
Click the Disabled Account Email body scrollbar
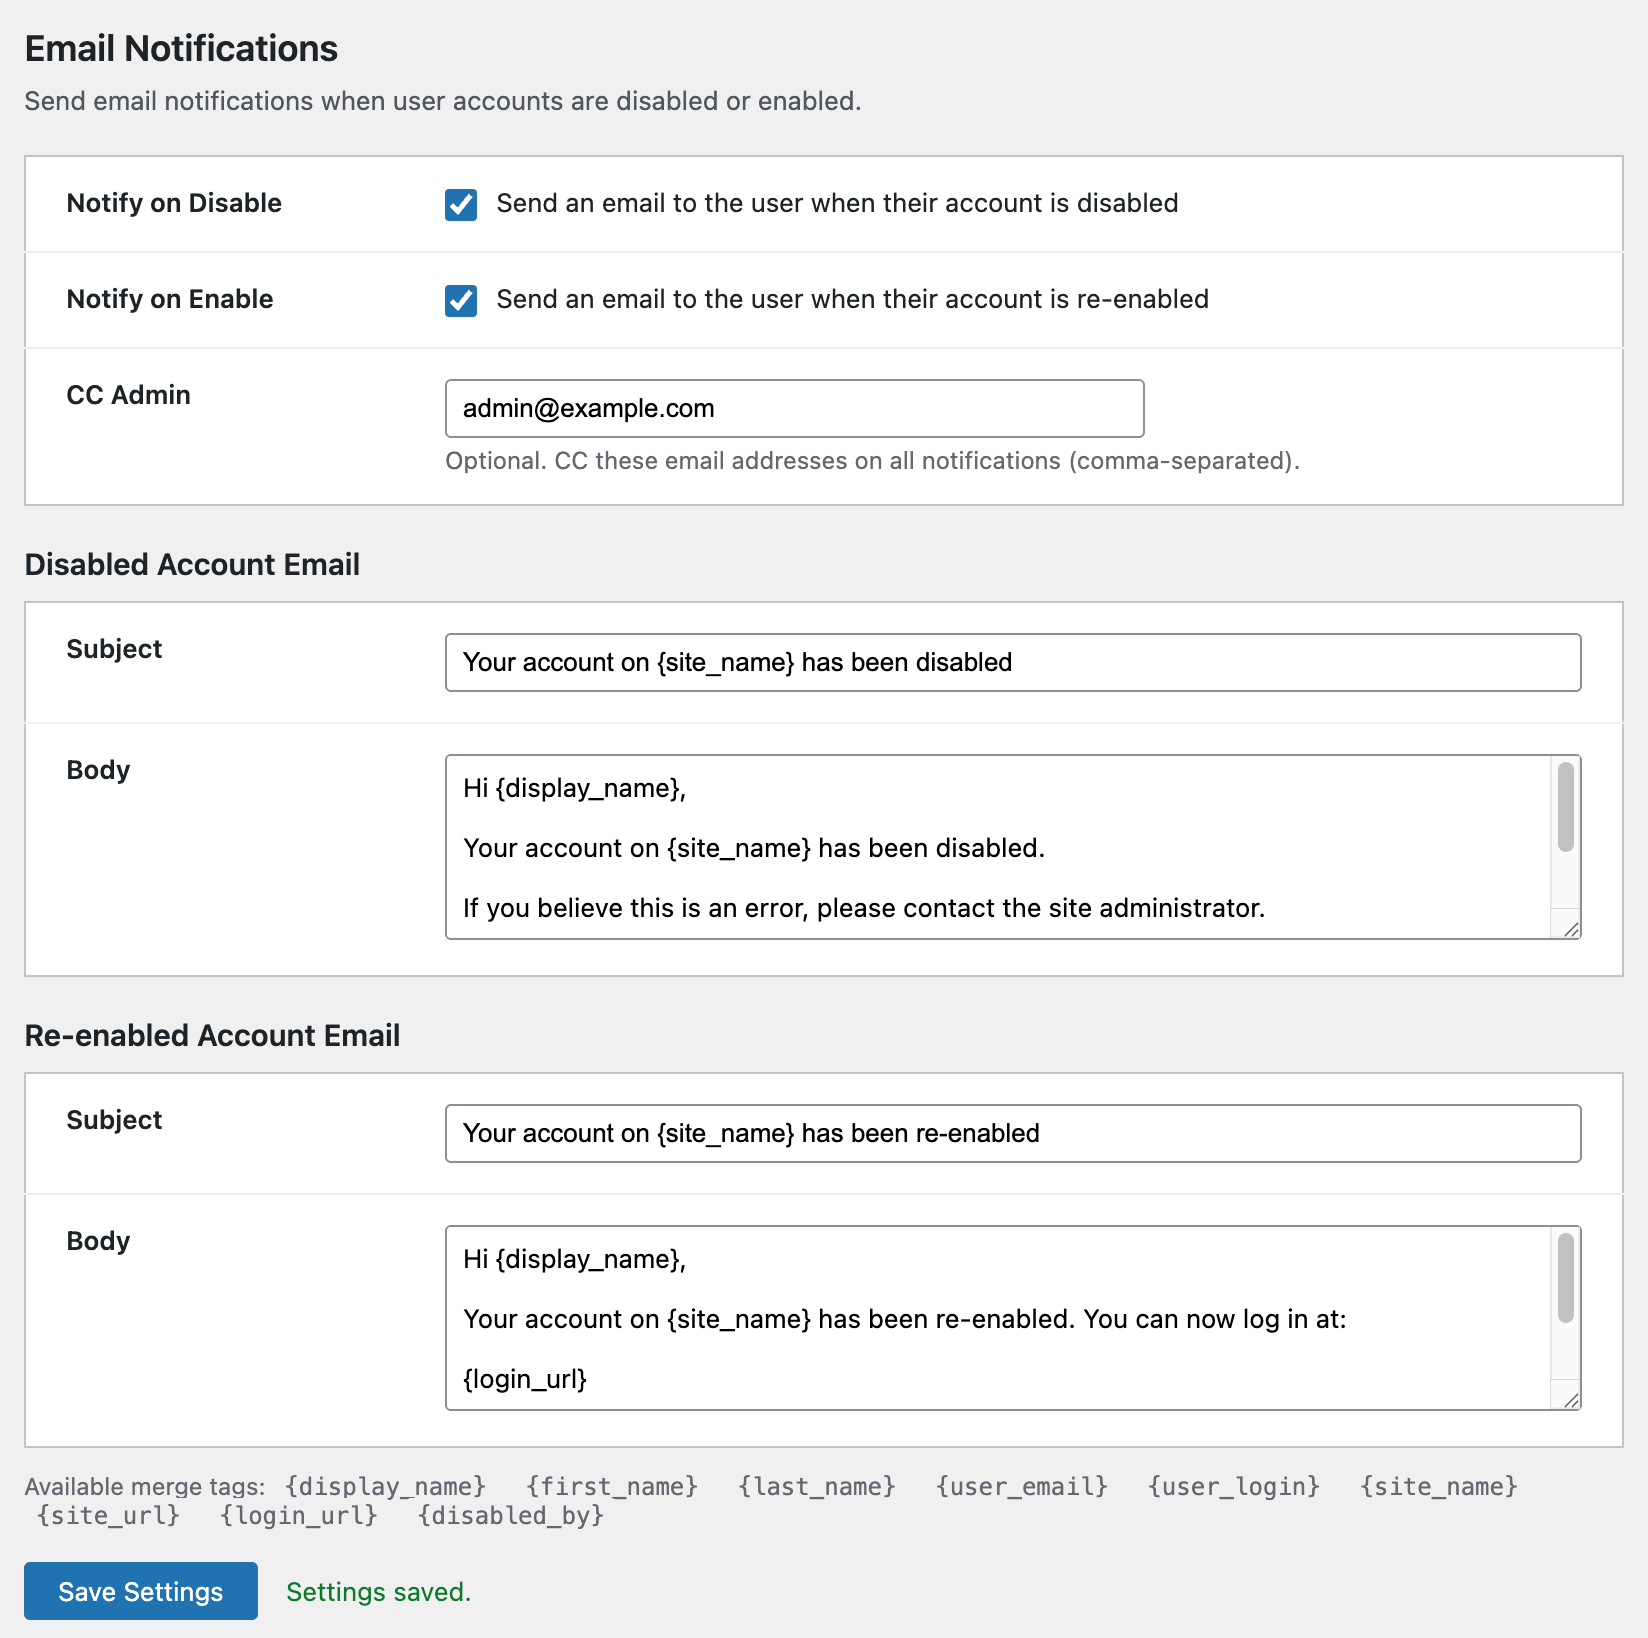coord(1565,808)
